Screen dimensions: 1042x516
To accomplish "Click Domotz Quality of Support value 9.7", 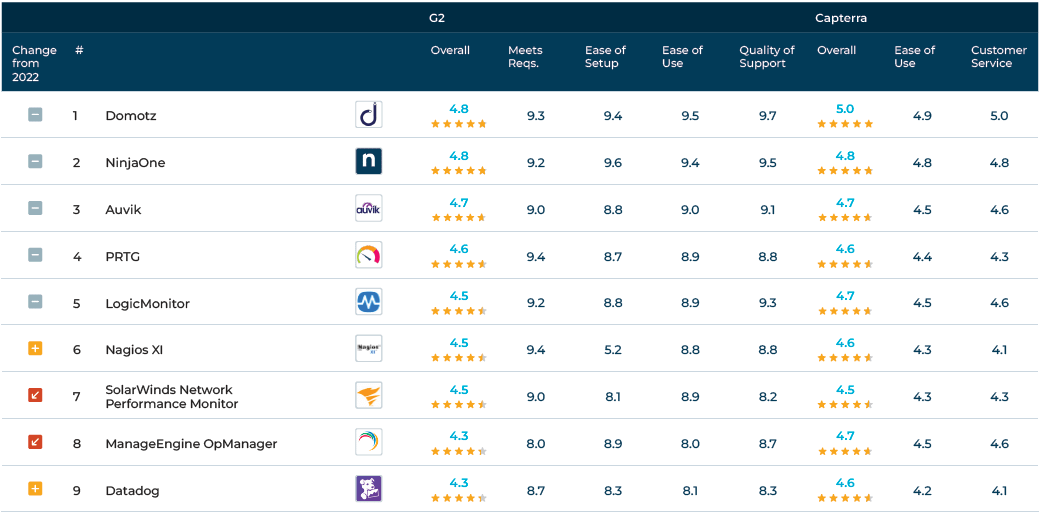I will [768, 116].
